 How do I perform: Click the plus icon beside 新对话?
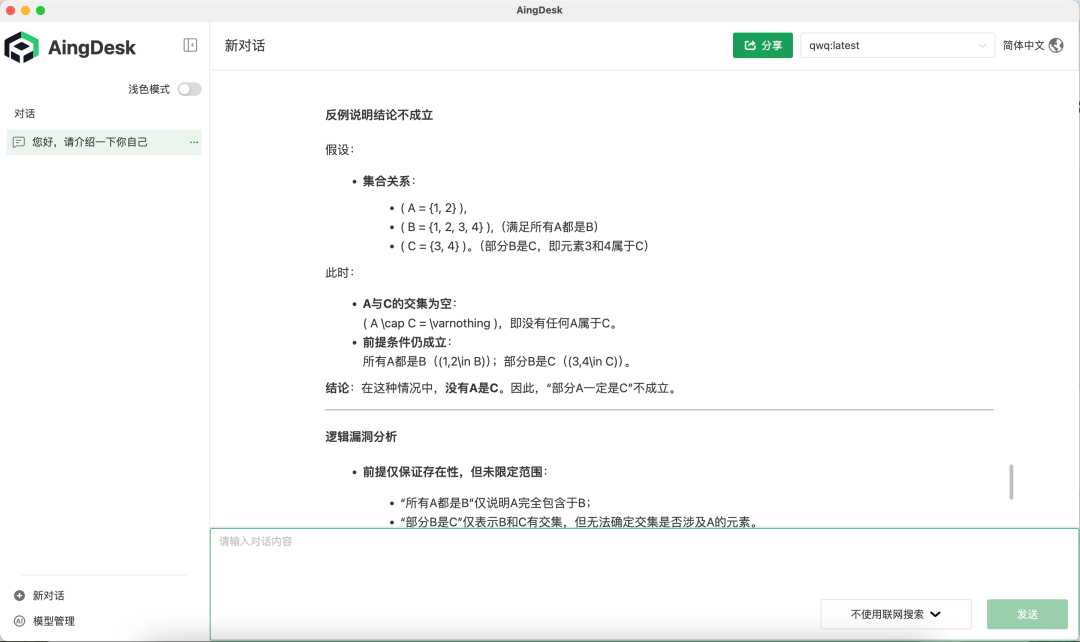(x=19, y=595)
